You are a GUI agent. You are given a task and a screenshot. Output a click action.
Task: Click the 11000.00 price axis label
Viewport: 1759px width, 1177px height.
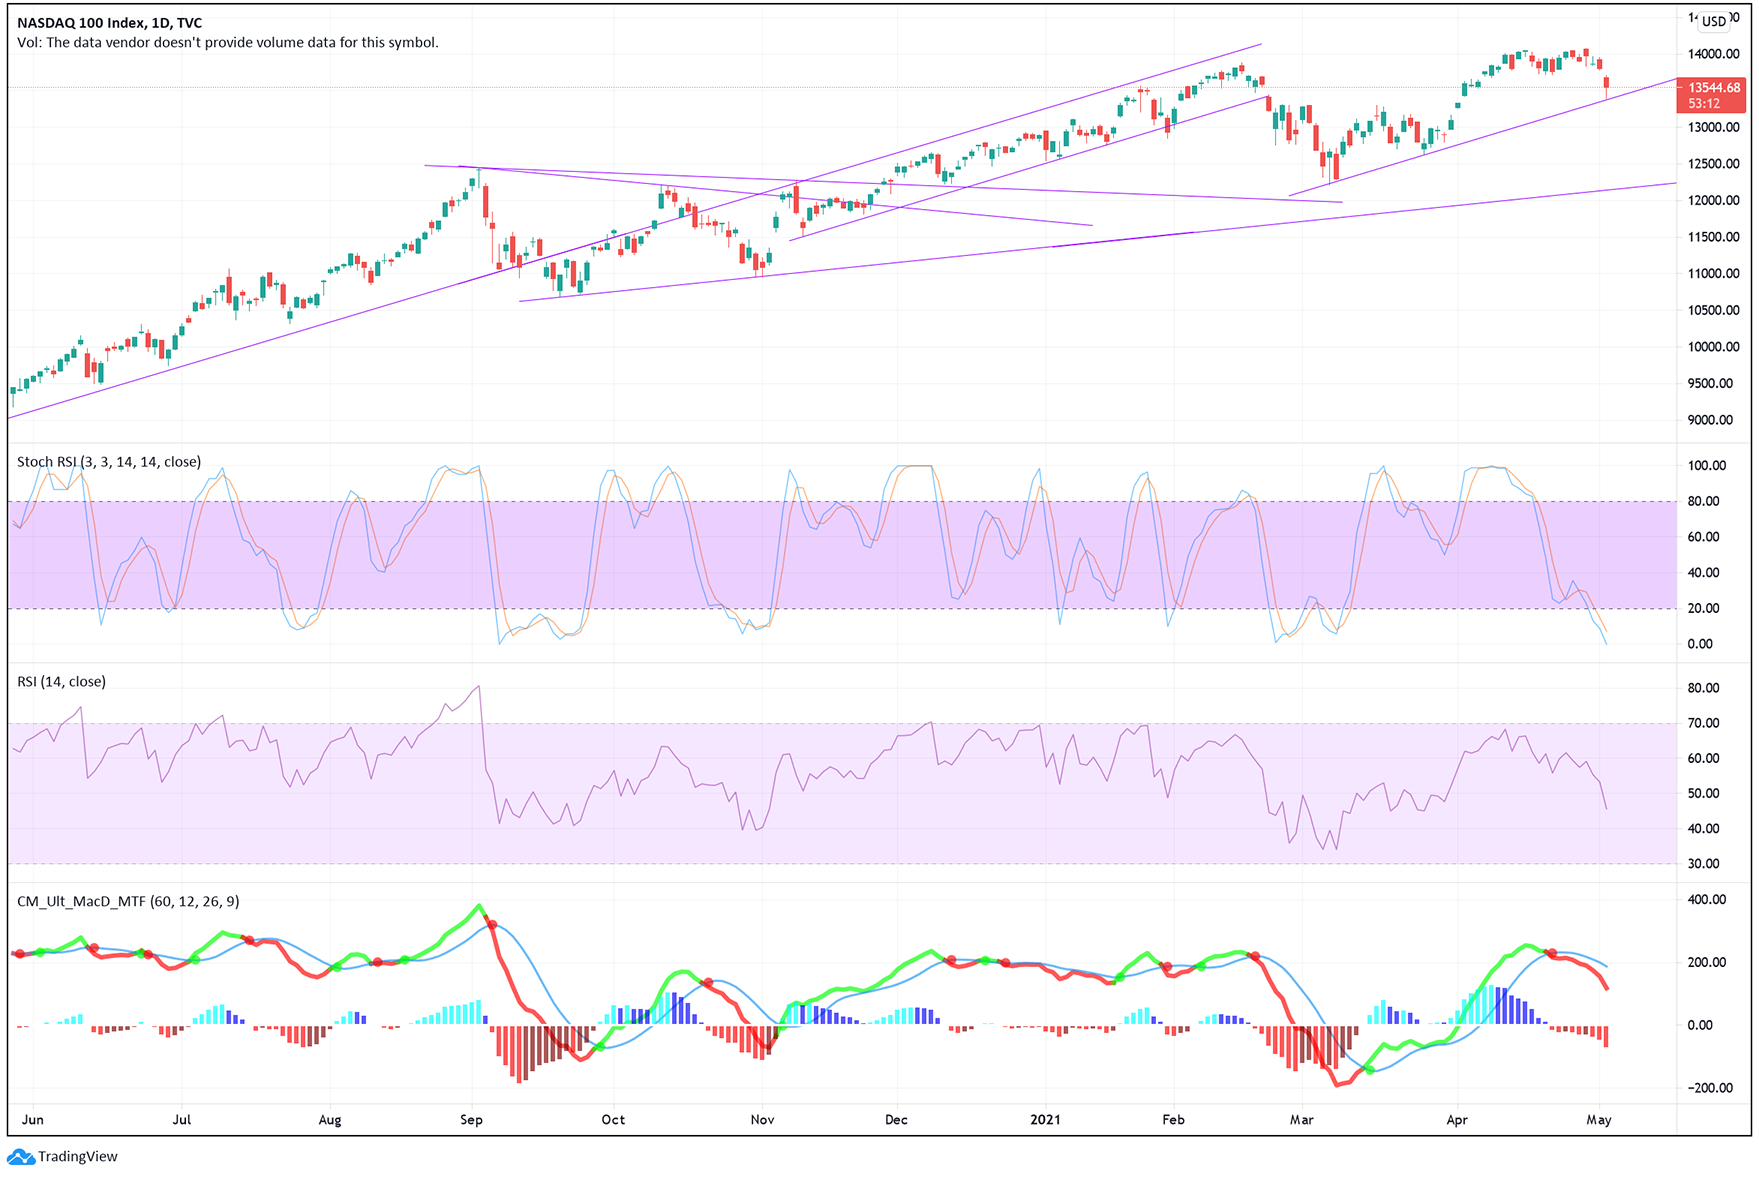click(x=1713, y=274)
